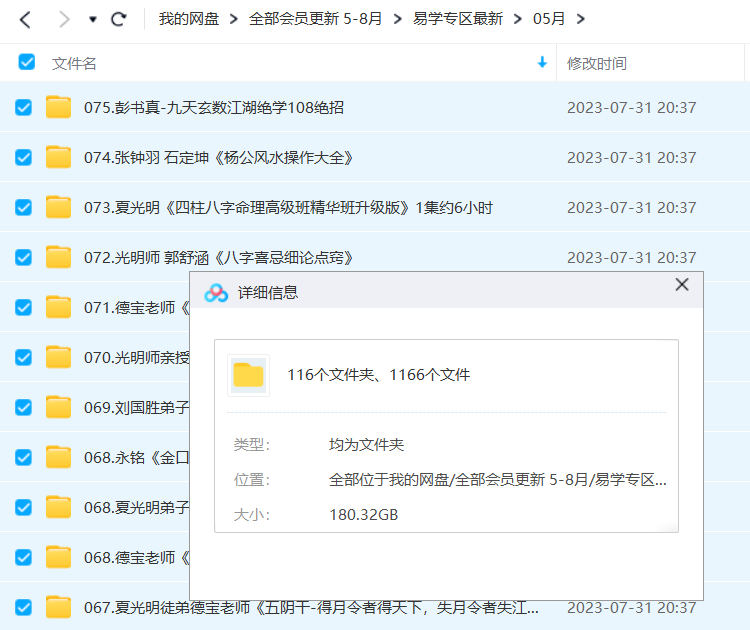Close the 详细信息 dialog
The image size is (750, 630).
pos(682,285)
